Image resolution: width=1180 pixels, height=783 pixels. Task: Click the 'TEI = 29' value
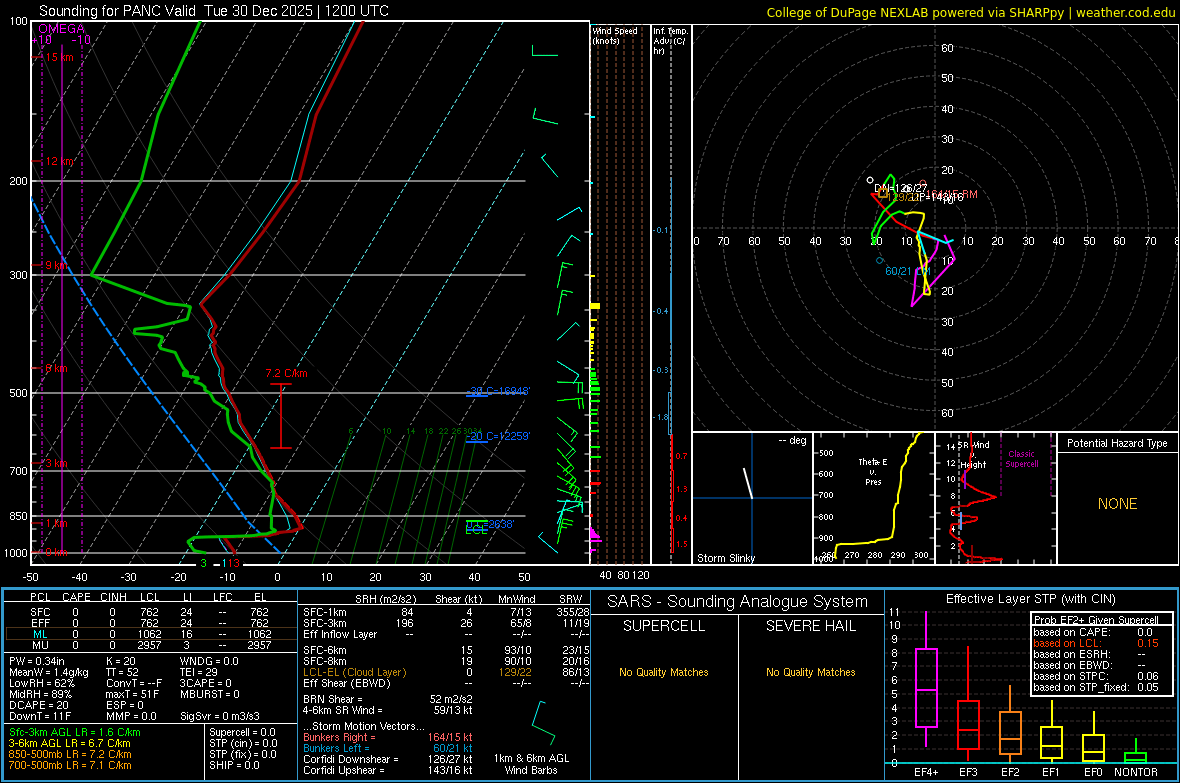[x=199, y=672]
